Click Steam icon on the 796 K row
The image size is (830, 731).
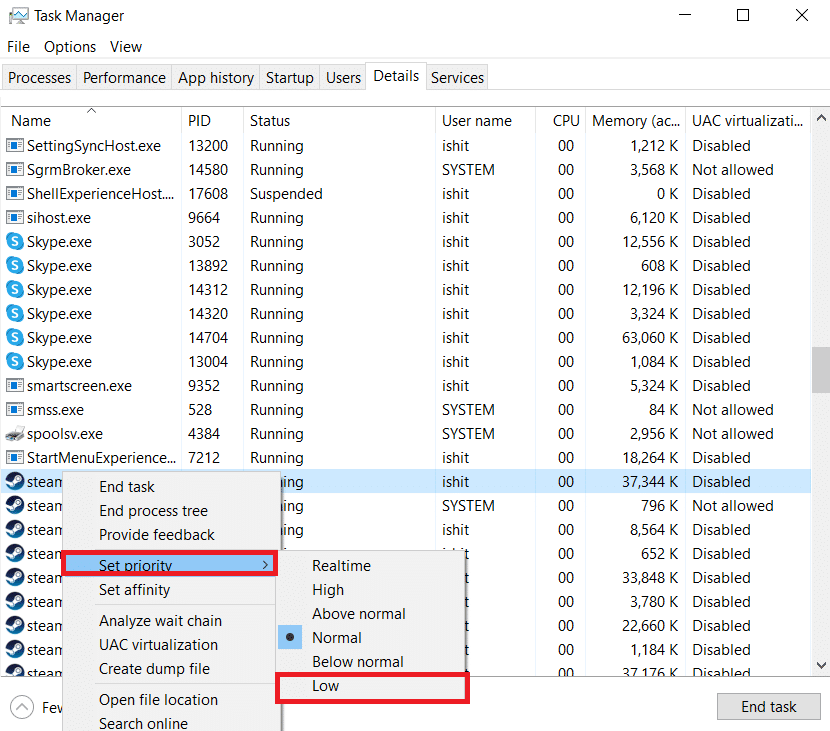pos(15,506)
